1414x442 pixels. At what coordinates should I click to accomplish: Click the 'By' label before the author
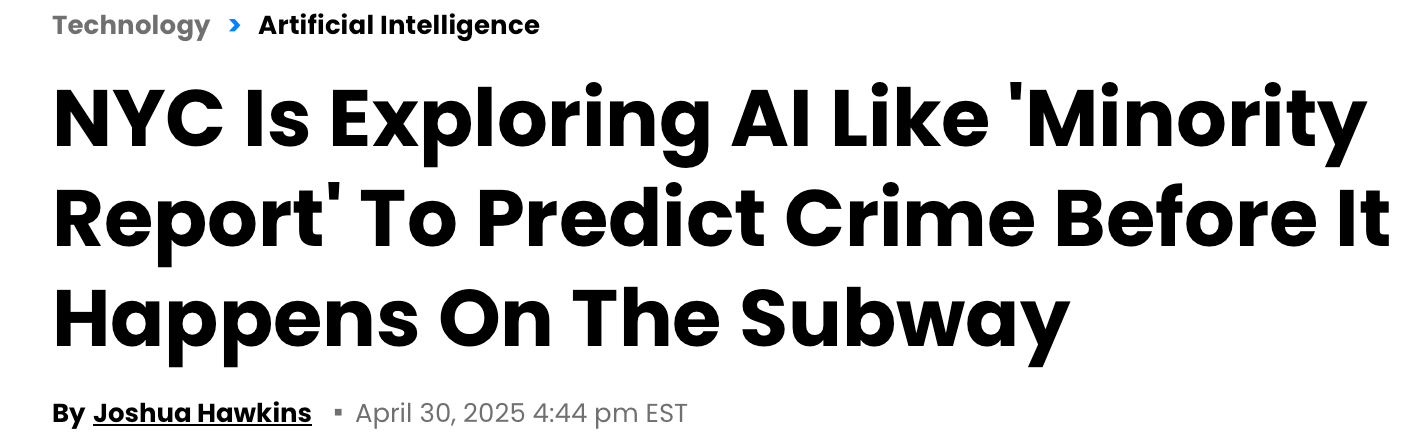(68, 413)
